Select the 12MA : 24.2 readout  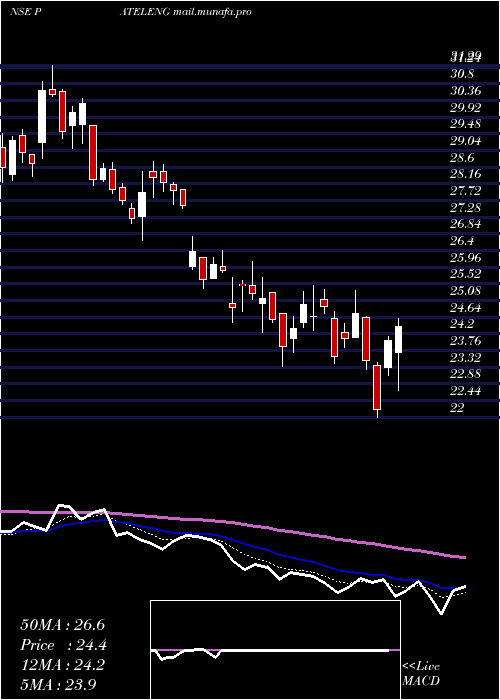point(62,665)
